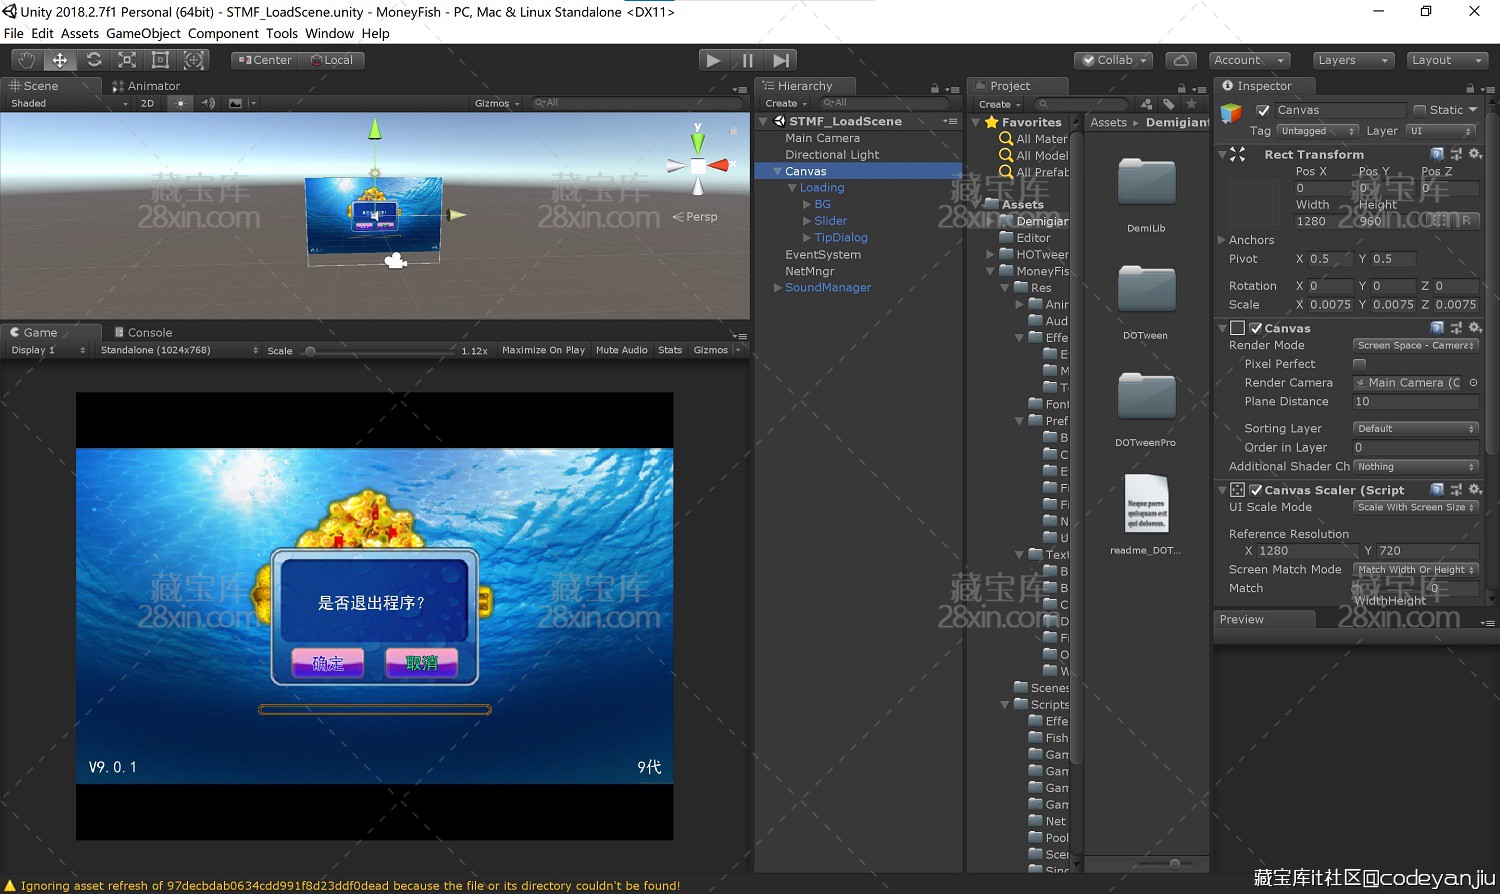Open the Render Mode dropdown
The height and width of the screenshot is (894, 1500).
coord(1415,345)
